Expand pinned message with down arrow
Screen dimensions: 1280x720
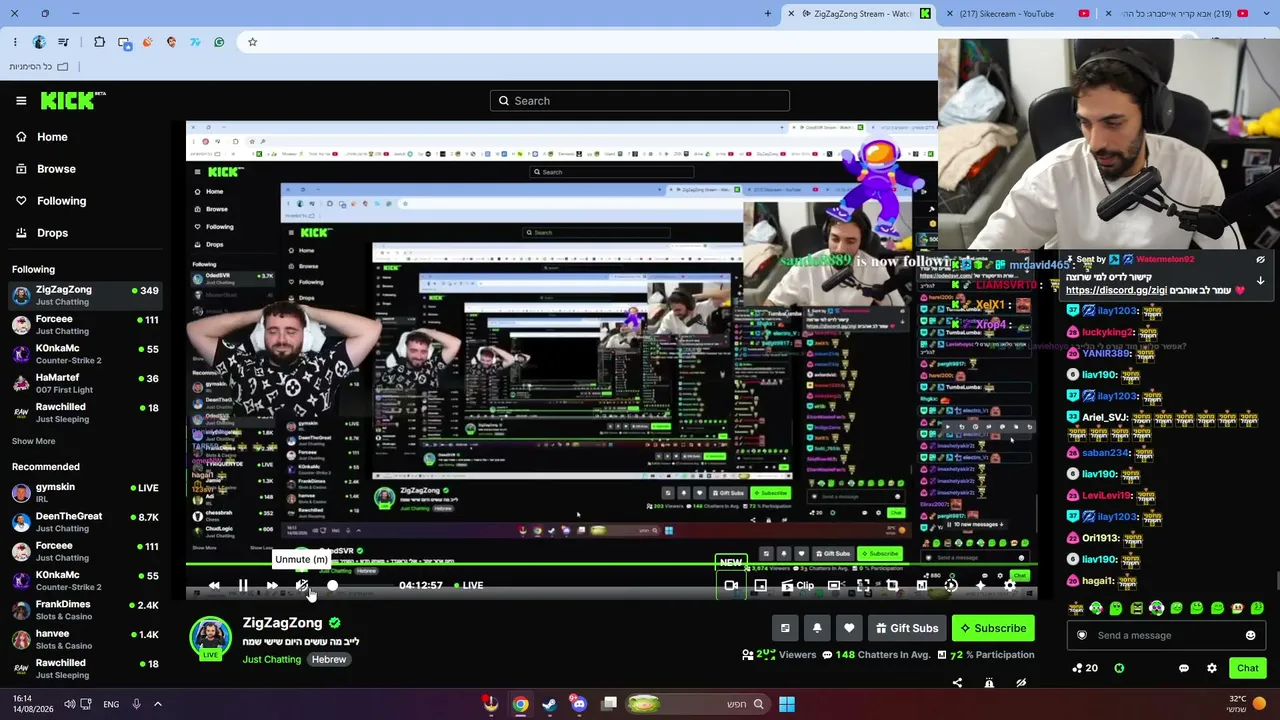pos(1260,281)
